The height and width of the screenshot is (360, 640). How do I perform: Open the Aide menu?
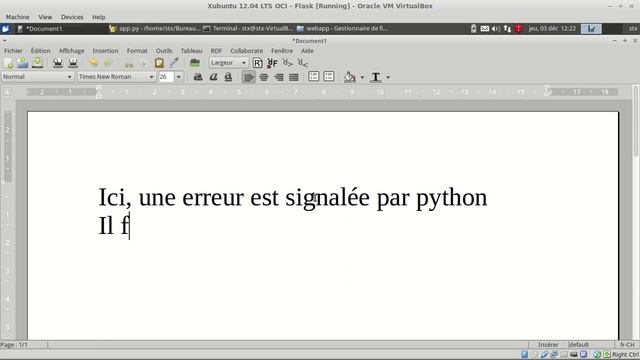pos(307,51)
